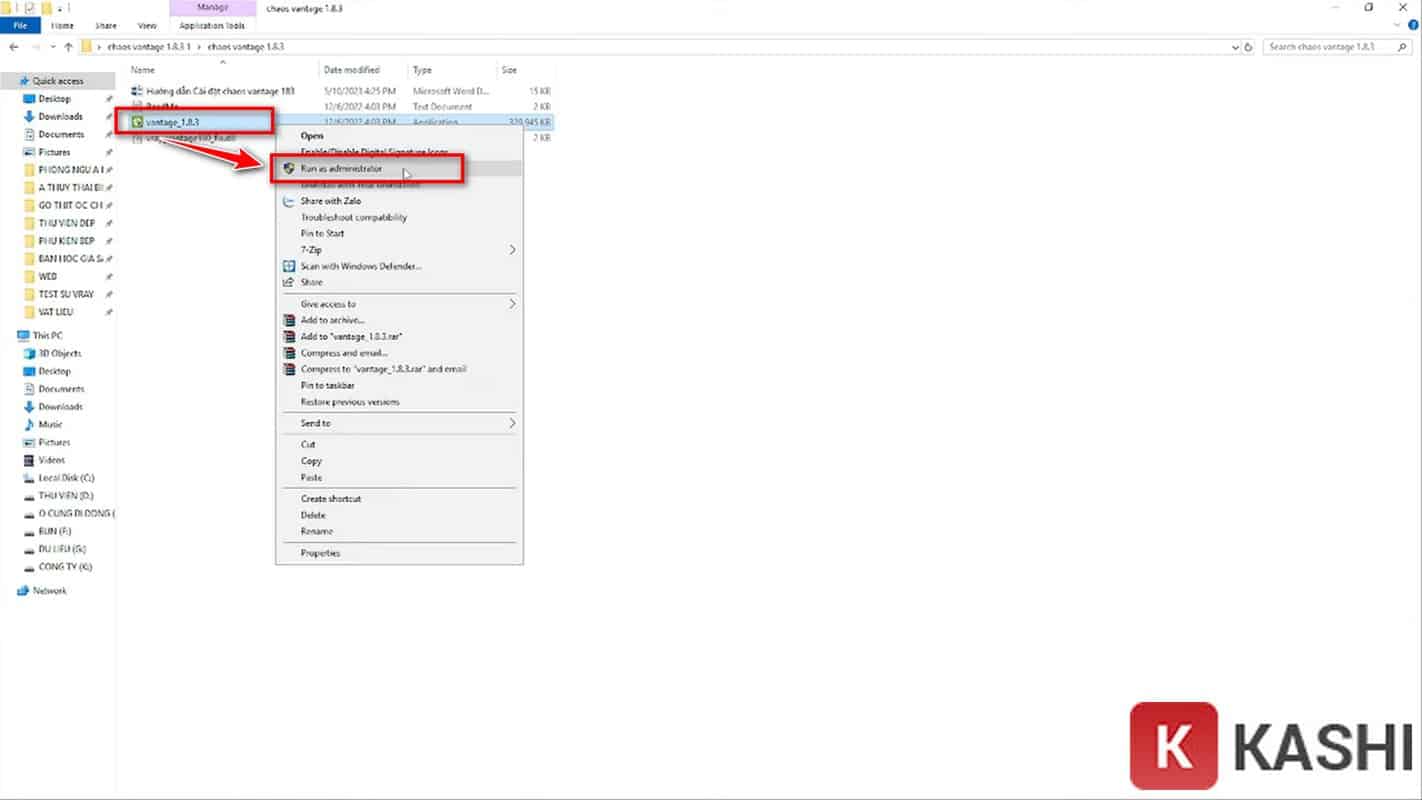Click the Music icon under This PC
This screenshot has height=800, width=1422.
click(x=29, y=425)
